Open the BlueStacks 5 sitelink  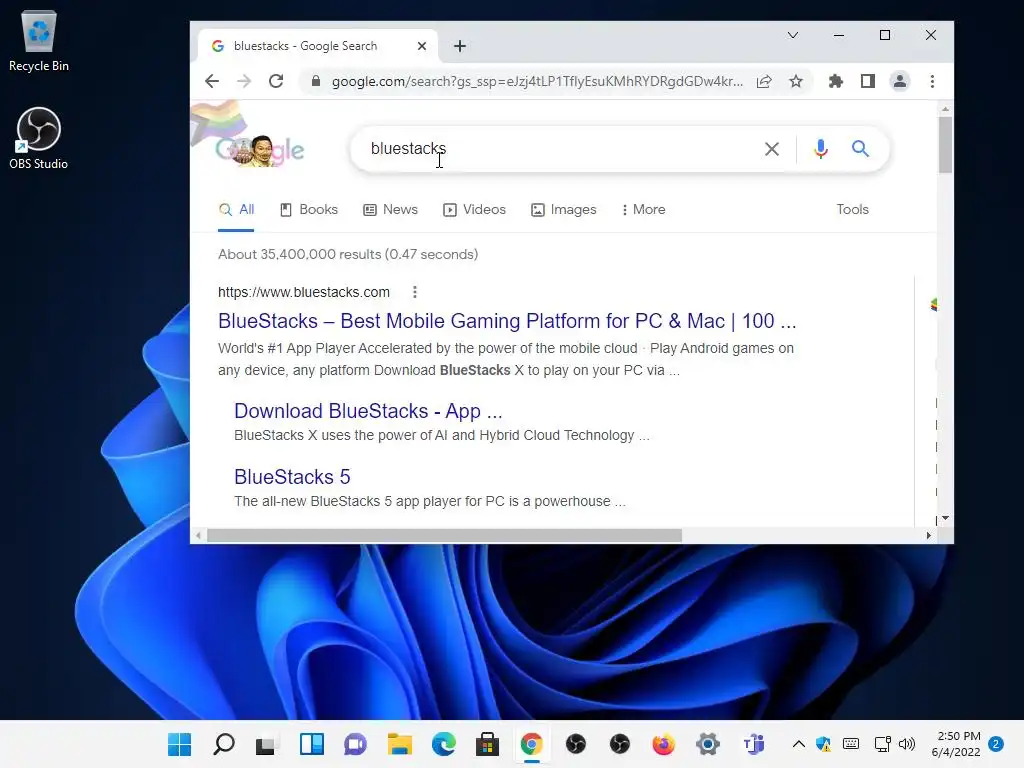[x=292, y=477]
